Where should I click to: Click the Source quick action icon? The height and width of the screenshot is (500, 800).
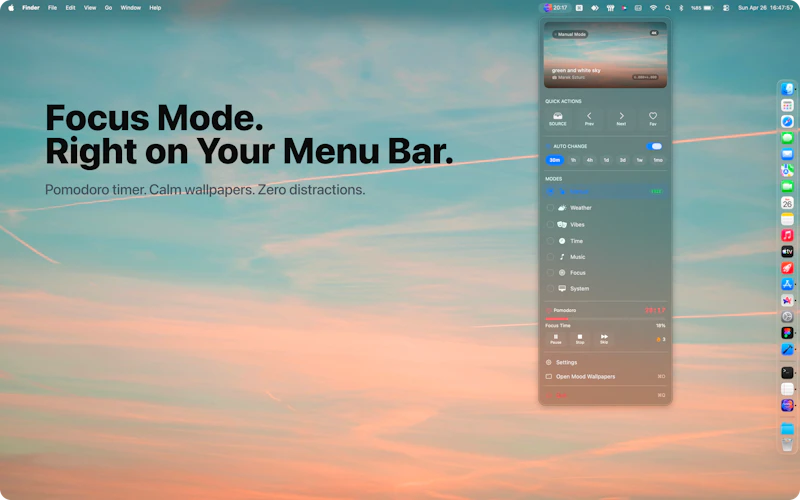[x=558, y=118]
